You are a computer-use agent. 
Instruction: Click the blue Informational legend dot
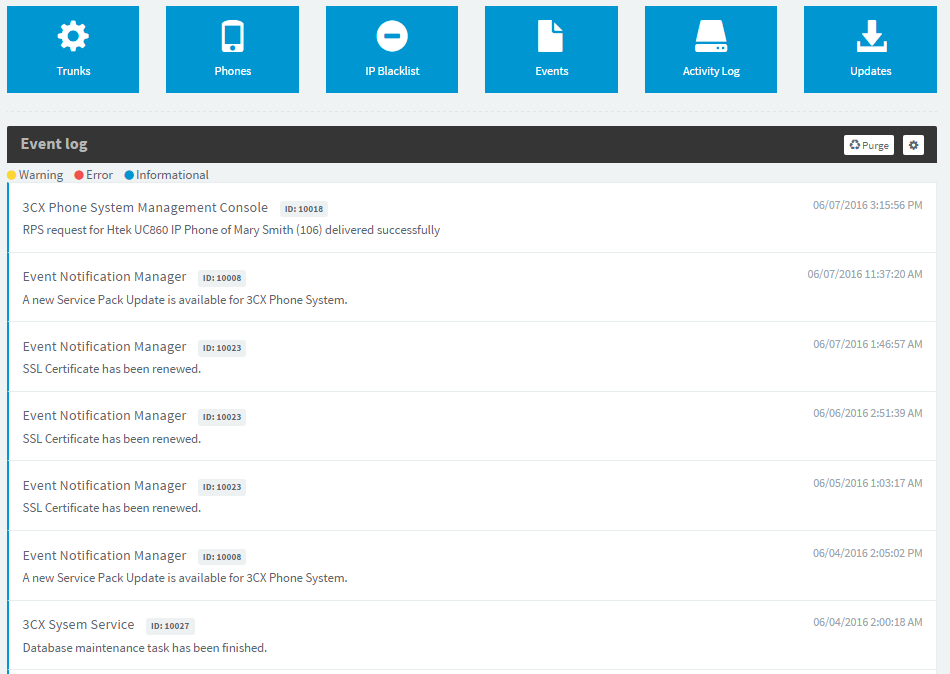[x=129, y=175]
